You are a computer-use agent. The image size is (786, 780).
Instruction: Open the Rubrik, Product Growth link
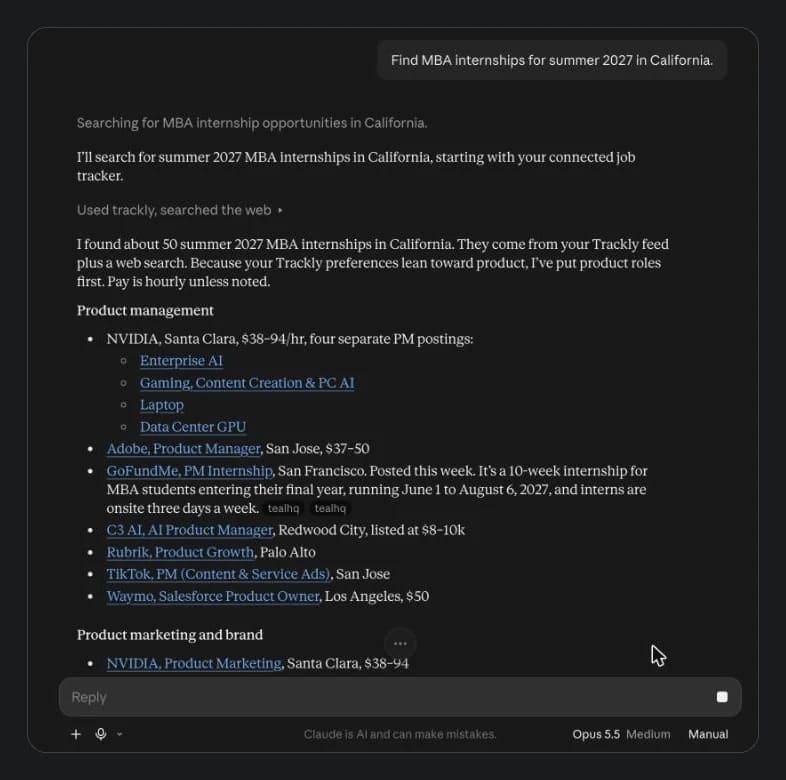(180, 552)
